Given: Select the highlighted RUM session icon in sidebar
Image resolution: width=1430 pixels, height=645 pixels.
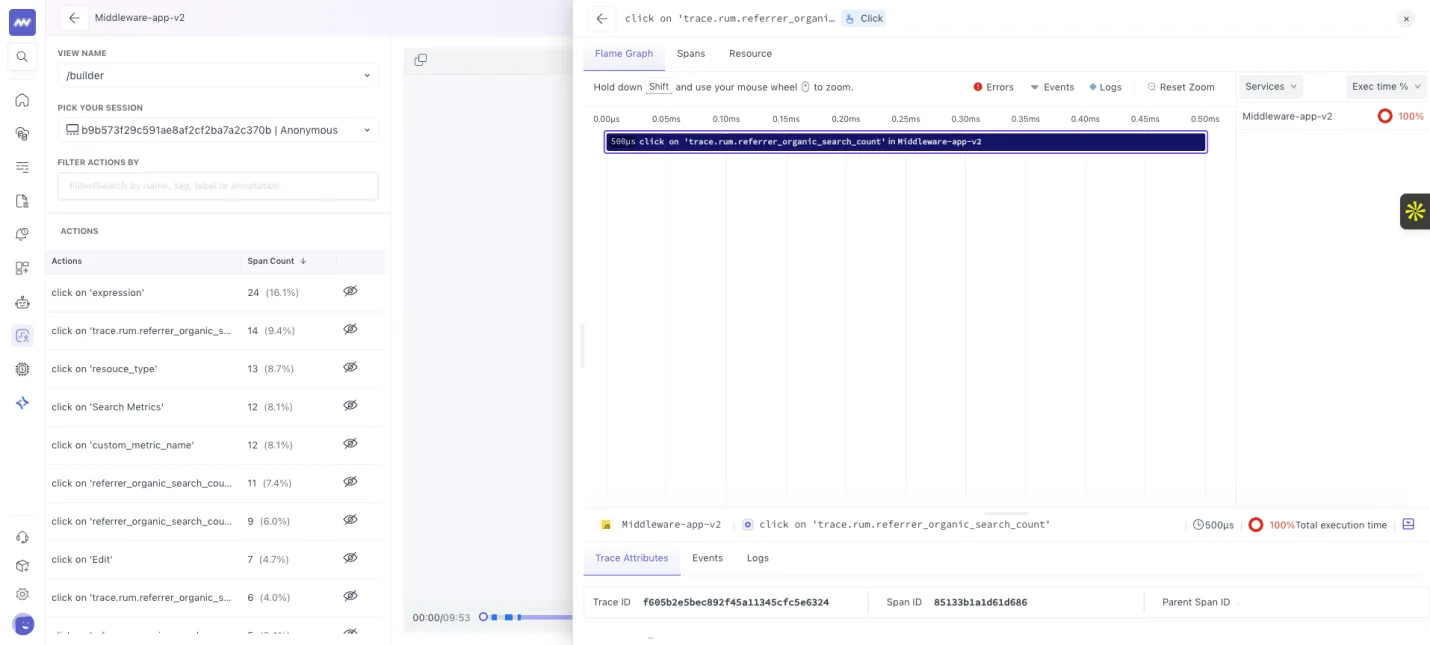Looking at the screenshot, I should point(22,336).
